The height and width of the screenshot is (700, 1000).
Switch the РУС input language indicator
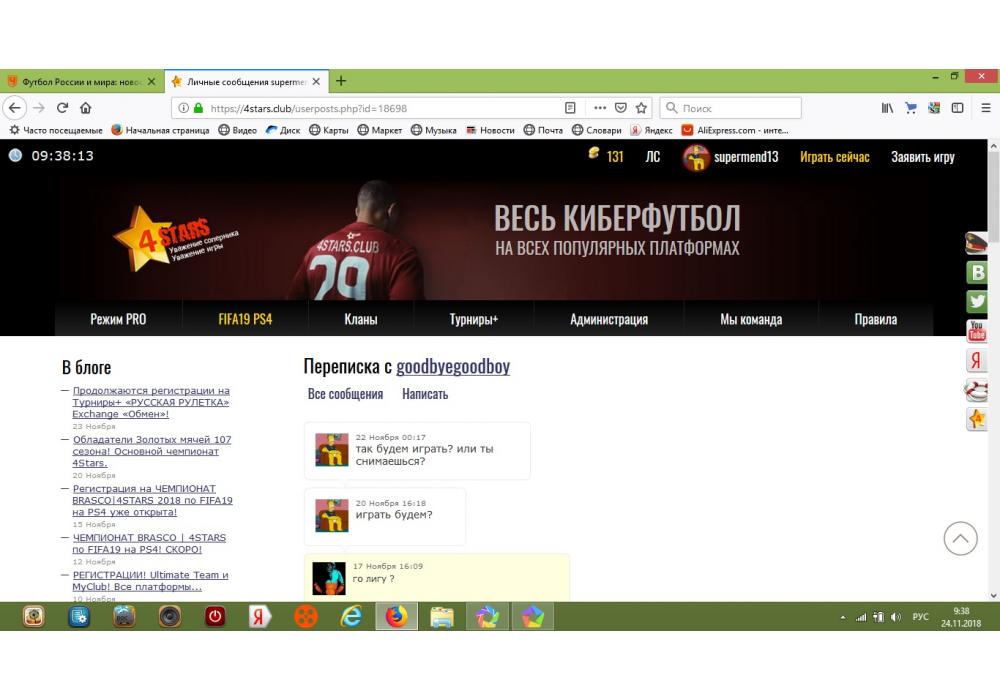coord(920,616)
